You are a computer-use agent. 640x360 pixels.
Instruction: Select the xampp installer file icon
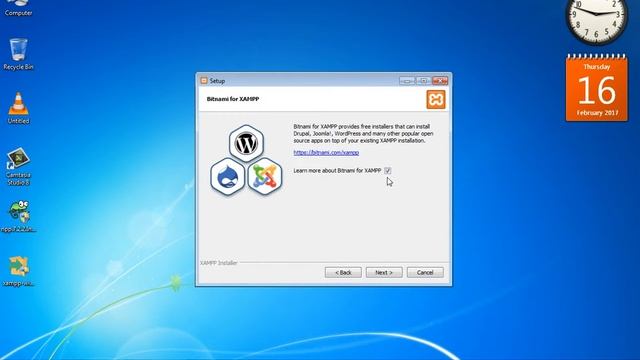coord(18,271)
